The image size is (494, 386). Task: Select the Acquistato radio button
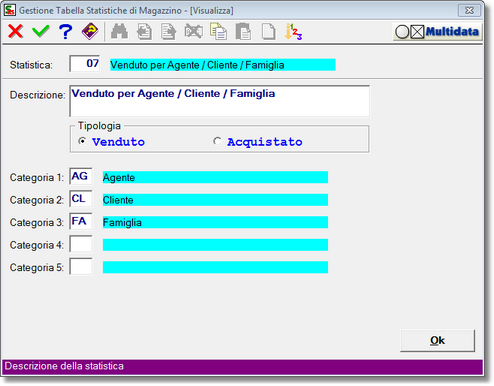(x=217, y=141)
